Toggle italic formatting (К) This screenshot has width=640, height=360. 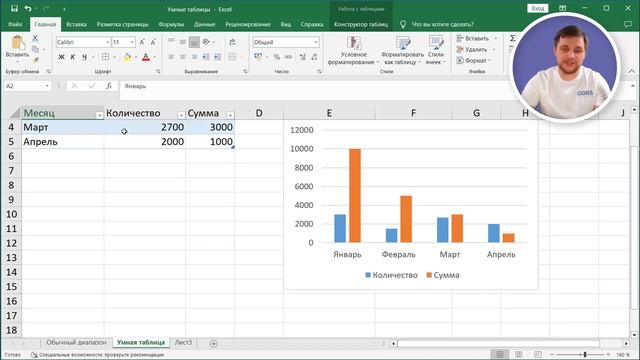[73, 57]
